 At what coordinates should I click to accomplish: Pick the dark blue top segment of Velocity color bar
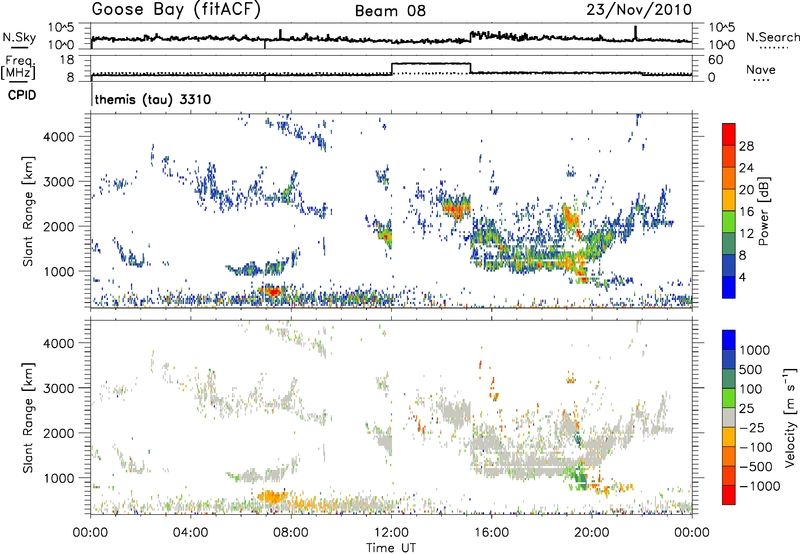[x=729, y=340]
